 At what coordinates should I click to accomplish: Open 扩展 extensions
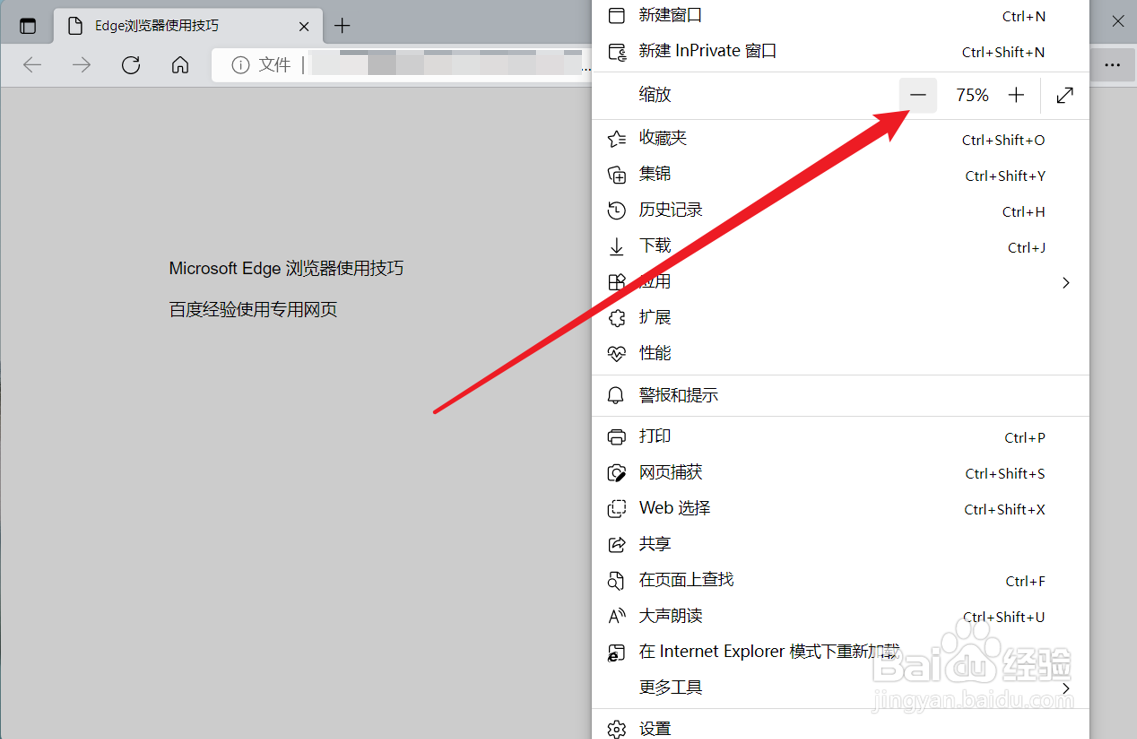click(x=840, y=318)
